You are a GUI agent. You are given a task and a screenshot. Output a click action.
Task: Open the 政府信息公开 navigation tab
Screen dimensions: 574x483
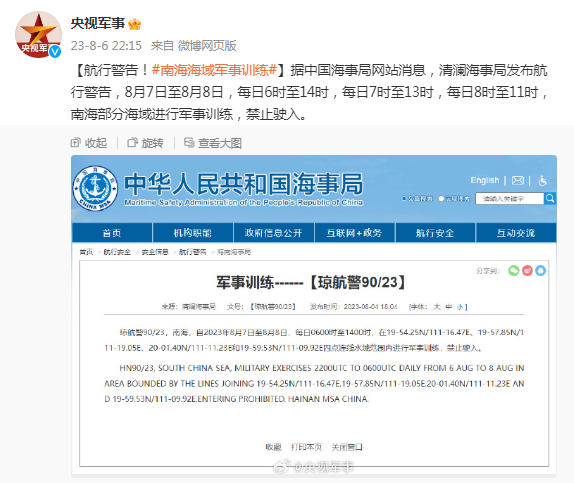273,233
